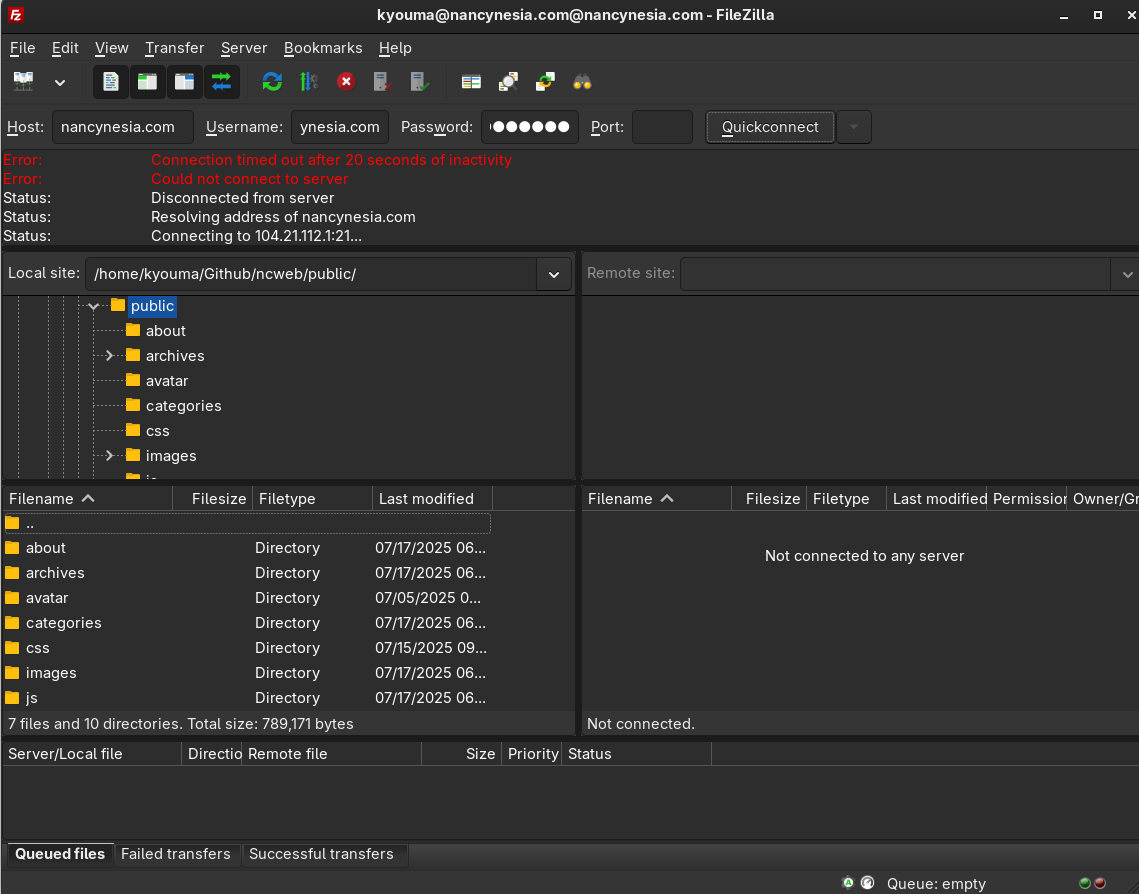Open the Transfer menu
Screen dimensions: 1139x894
[x=174, y=48]
